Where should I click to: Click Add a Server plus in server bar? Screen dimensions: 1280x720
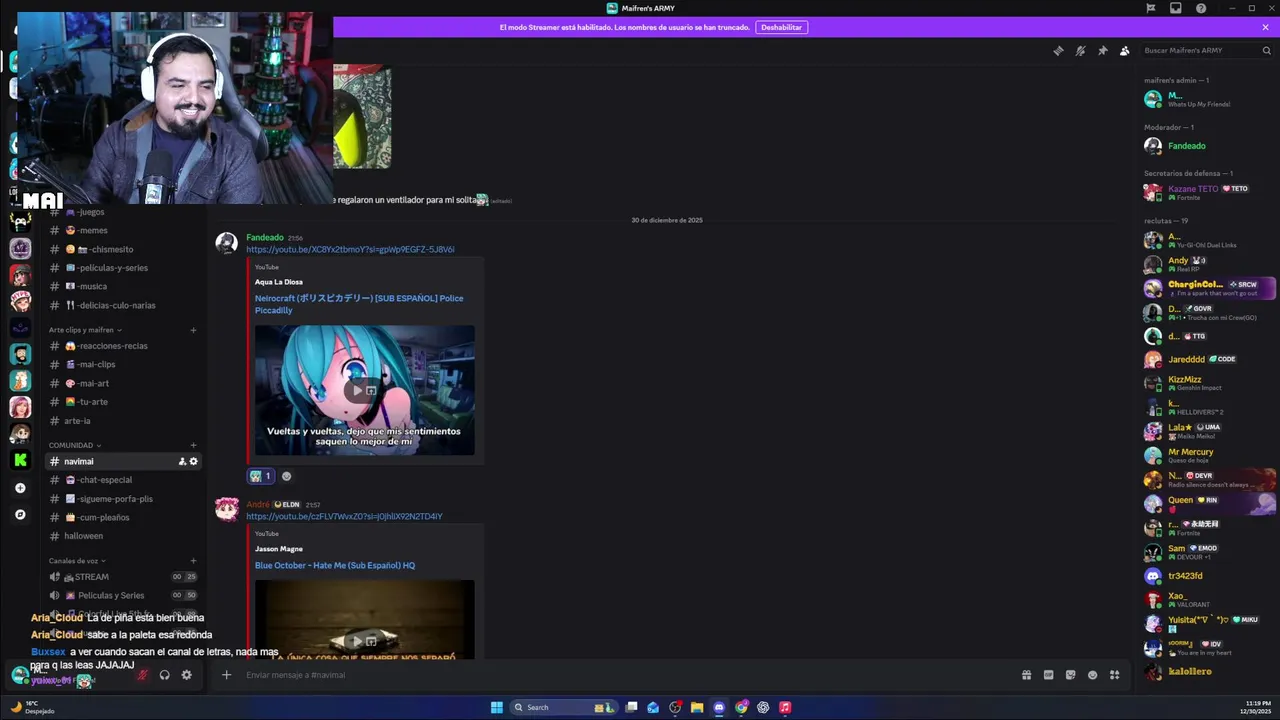click(20, 488)
